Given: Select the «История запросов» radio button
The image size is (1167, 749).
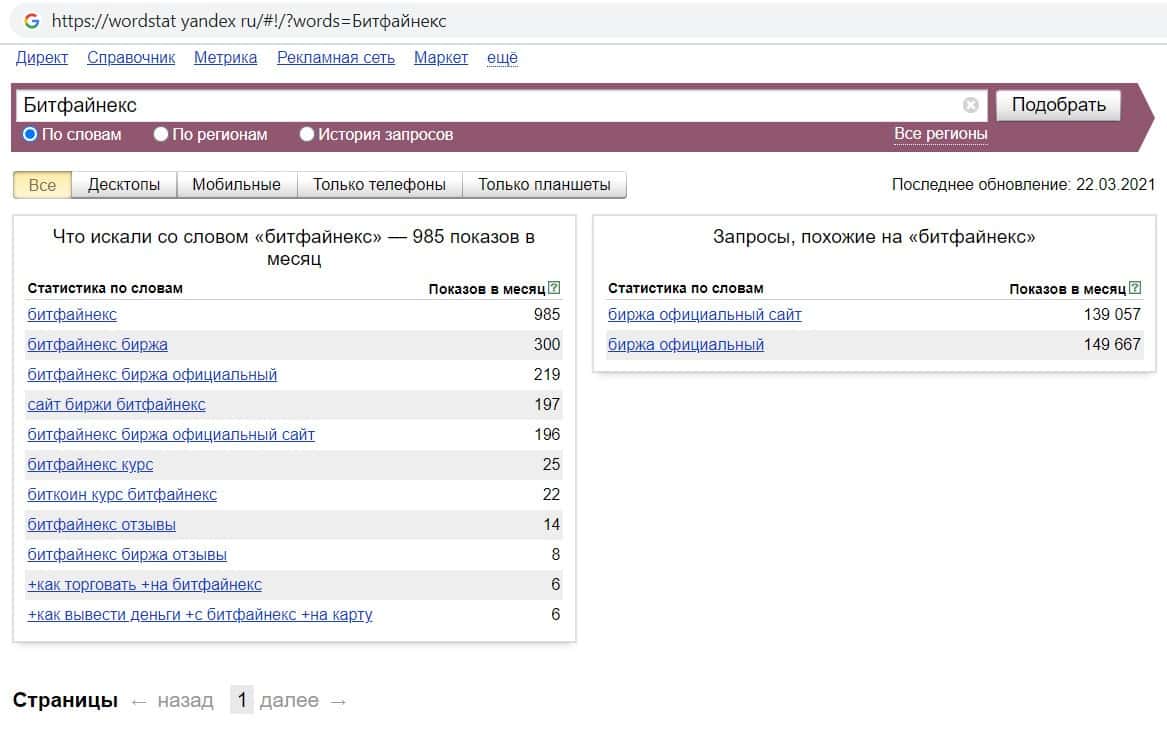Looking at the screenshot, I should tap(307, 134).
